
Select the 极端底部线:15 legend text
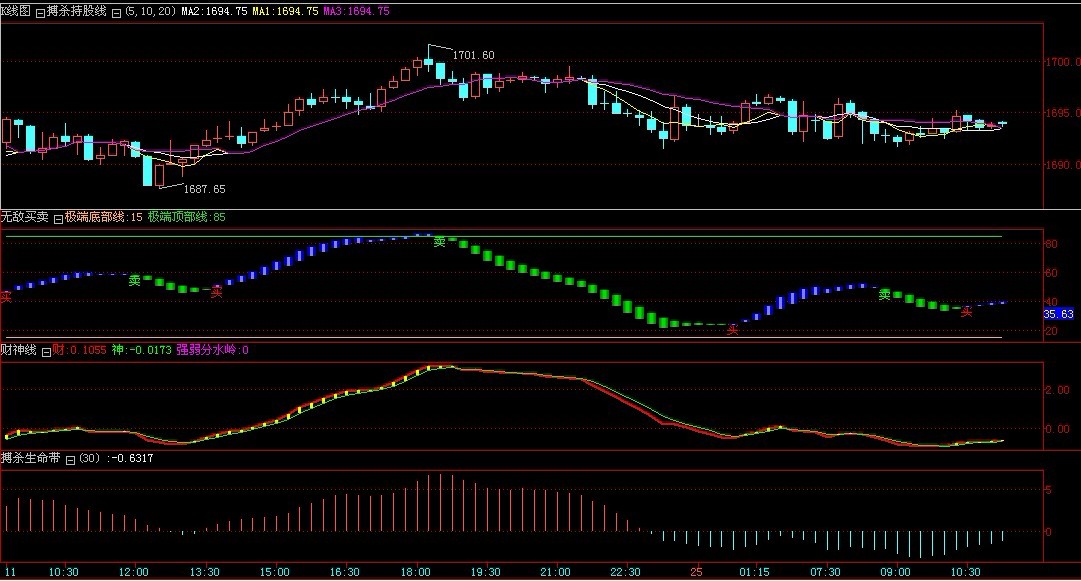(x=103, y=217)
